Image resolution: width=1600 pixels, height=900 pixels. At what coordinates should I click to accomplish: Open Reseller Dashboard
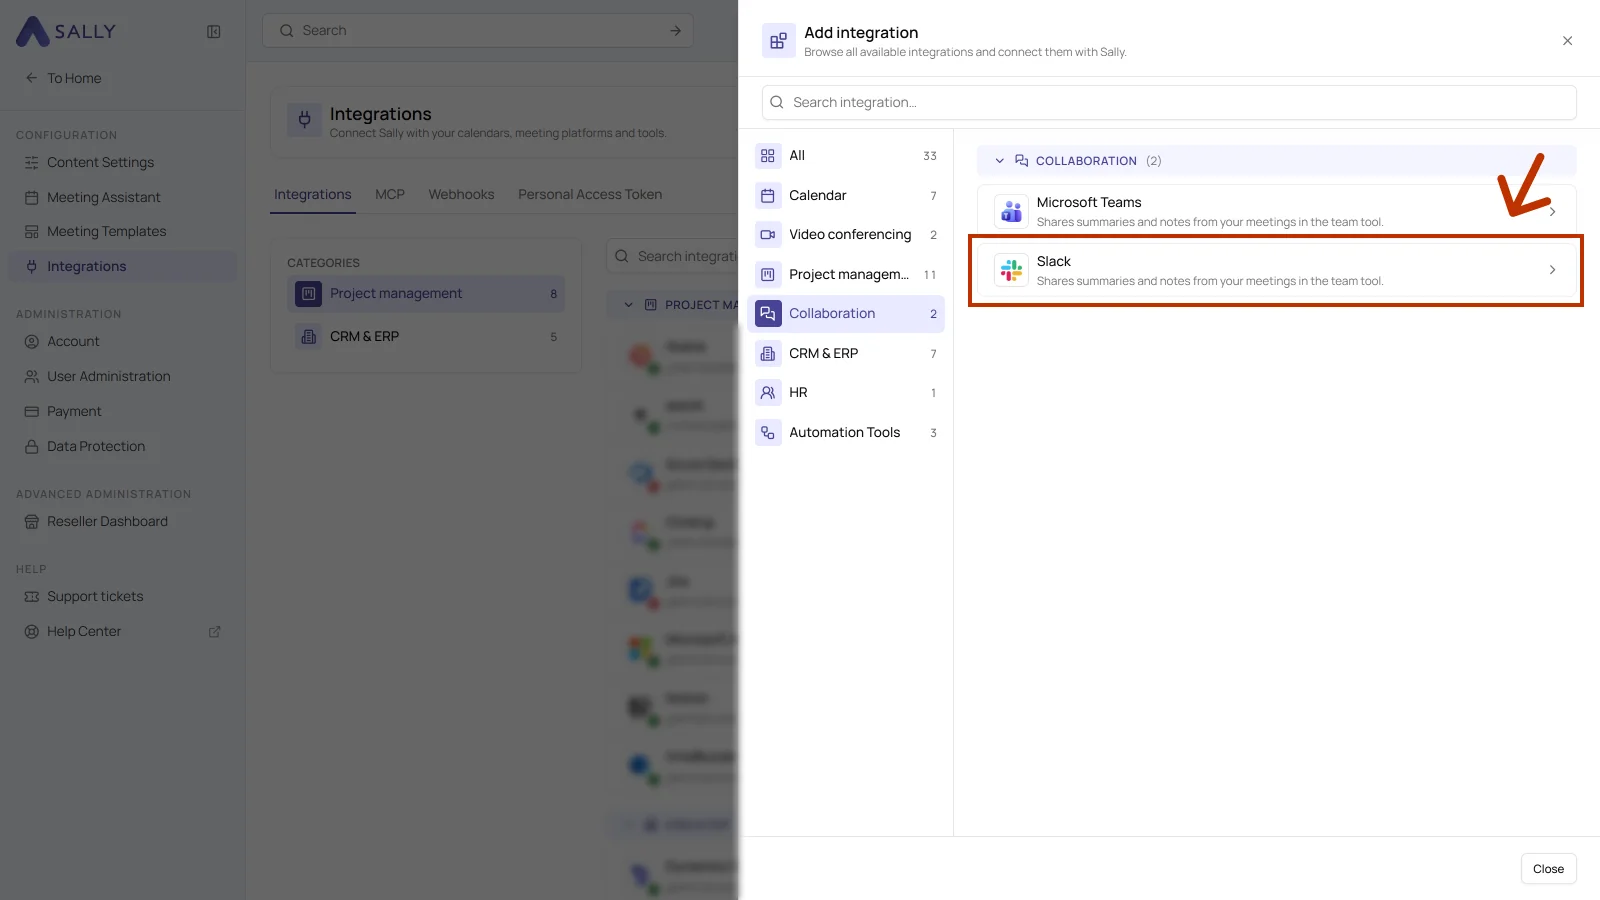123,521
